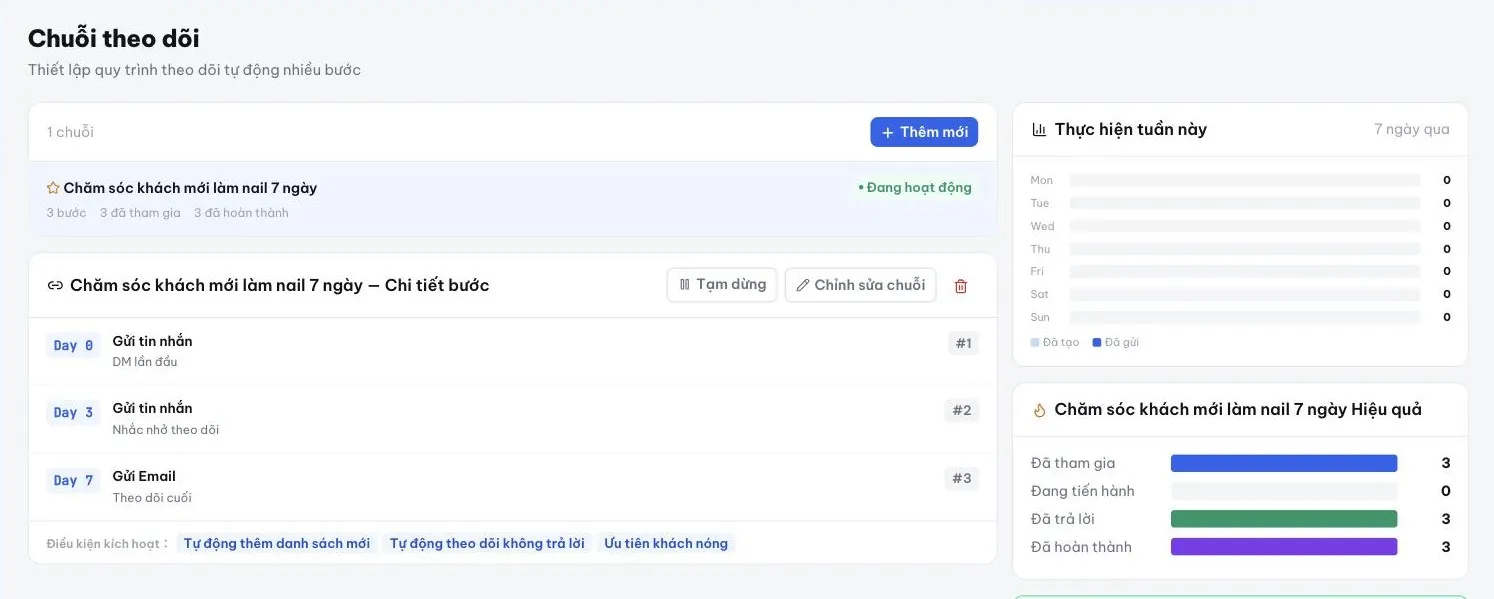Click the 3 đã hoàn thành sequence stat
The height and width of the screenshot is (599, 1494).
pos(241,213)
